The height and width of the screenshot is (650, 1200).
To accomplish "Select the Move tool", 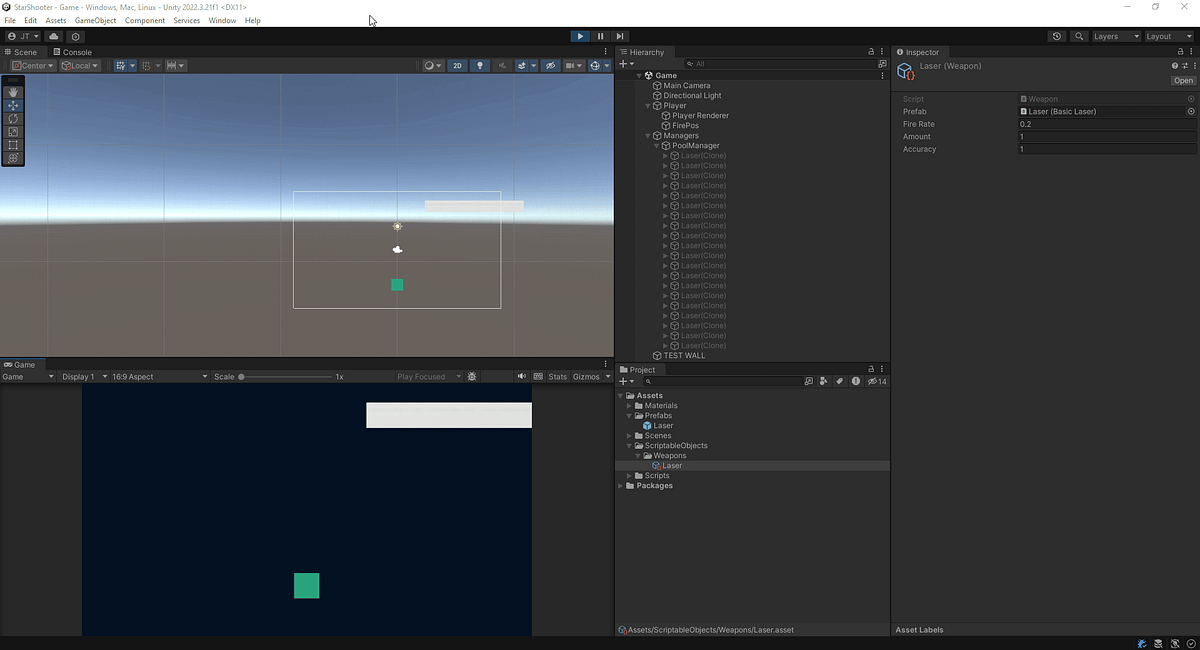I will click(x=13, y=105).
